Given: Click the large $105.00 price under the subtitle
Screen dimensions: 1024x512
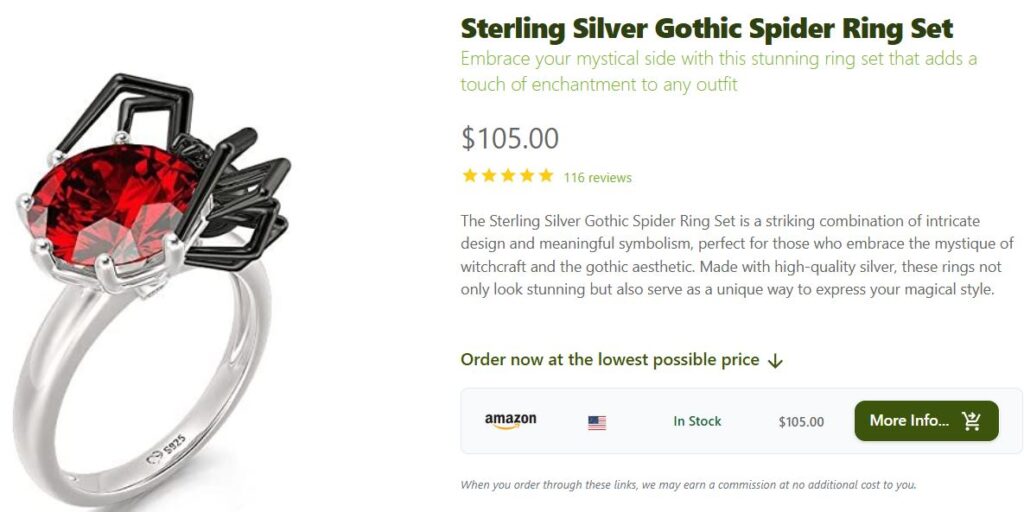Looking at the screenshot, I should click(509, 138).
